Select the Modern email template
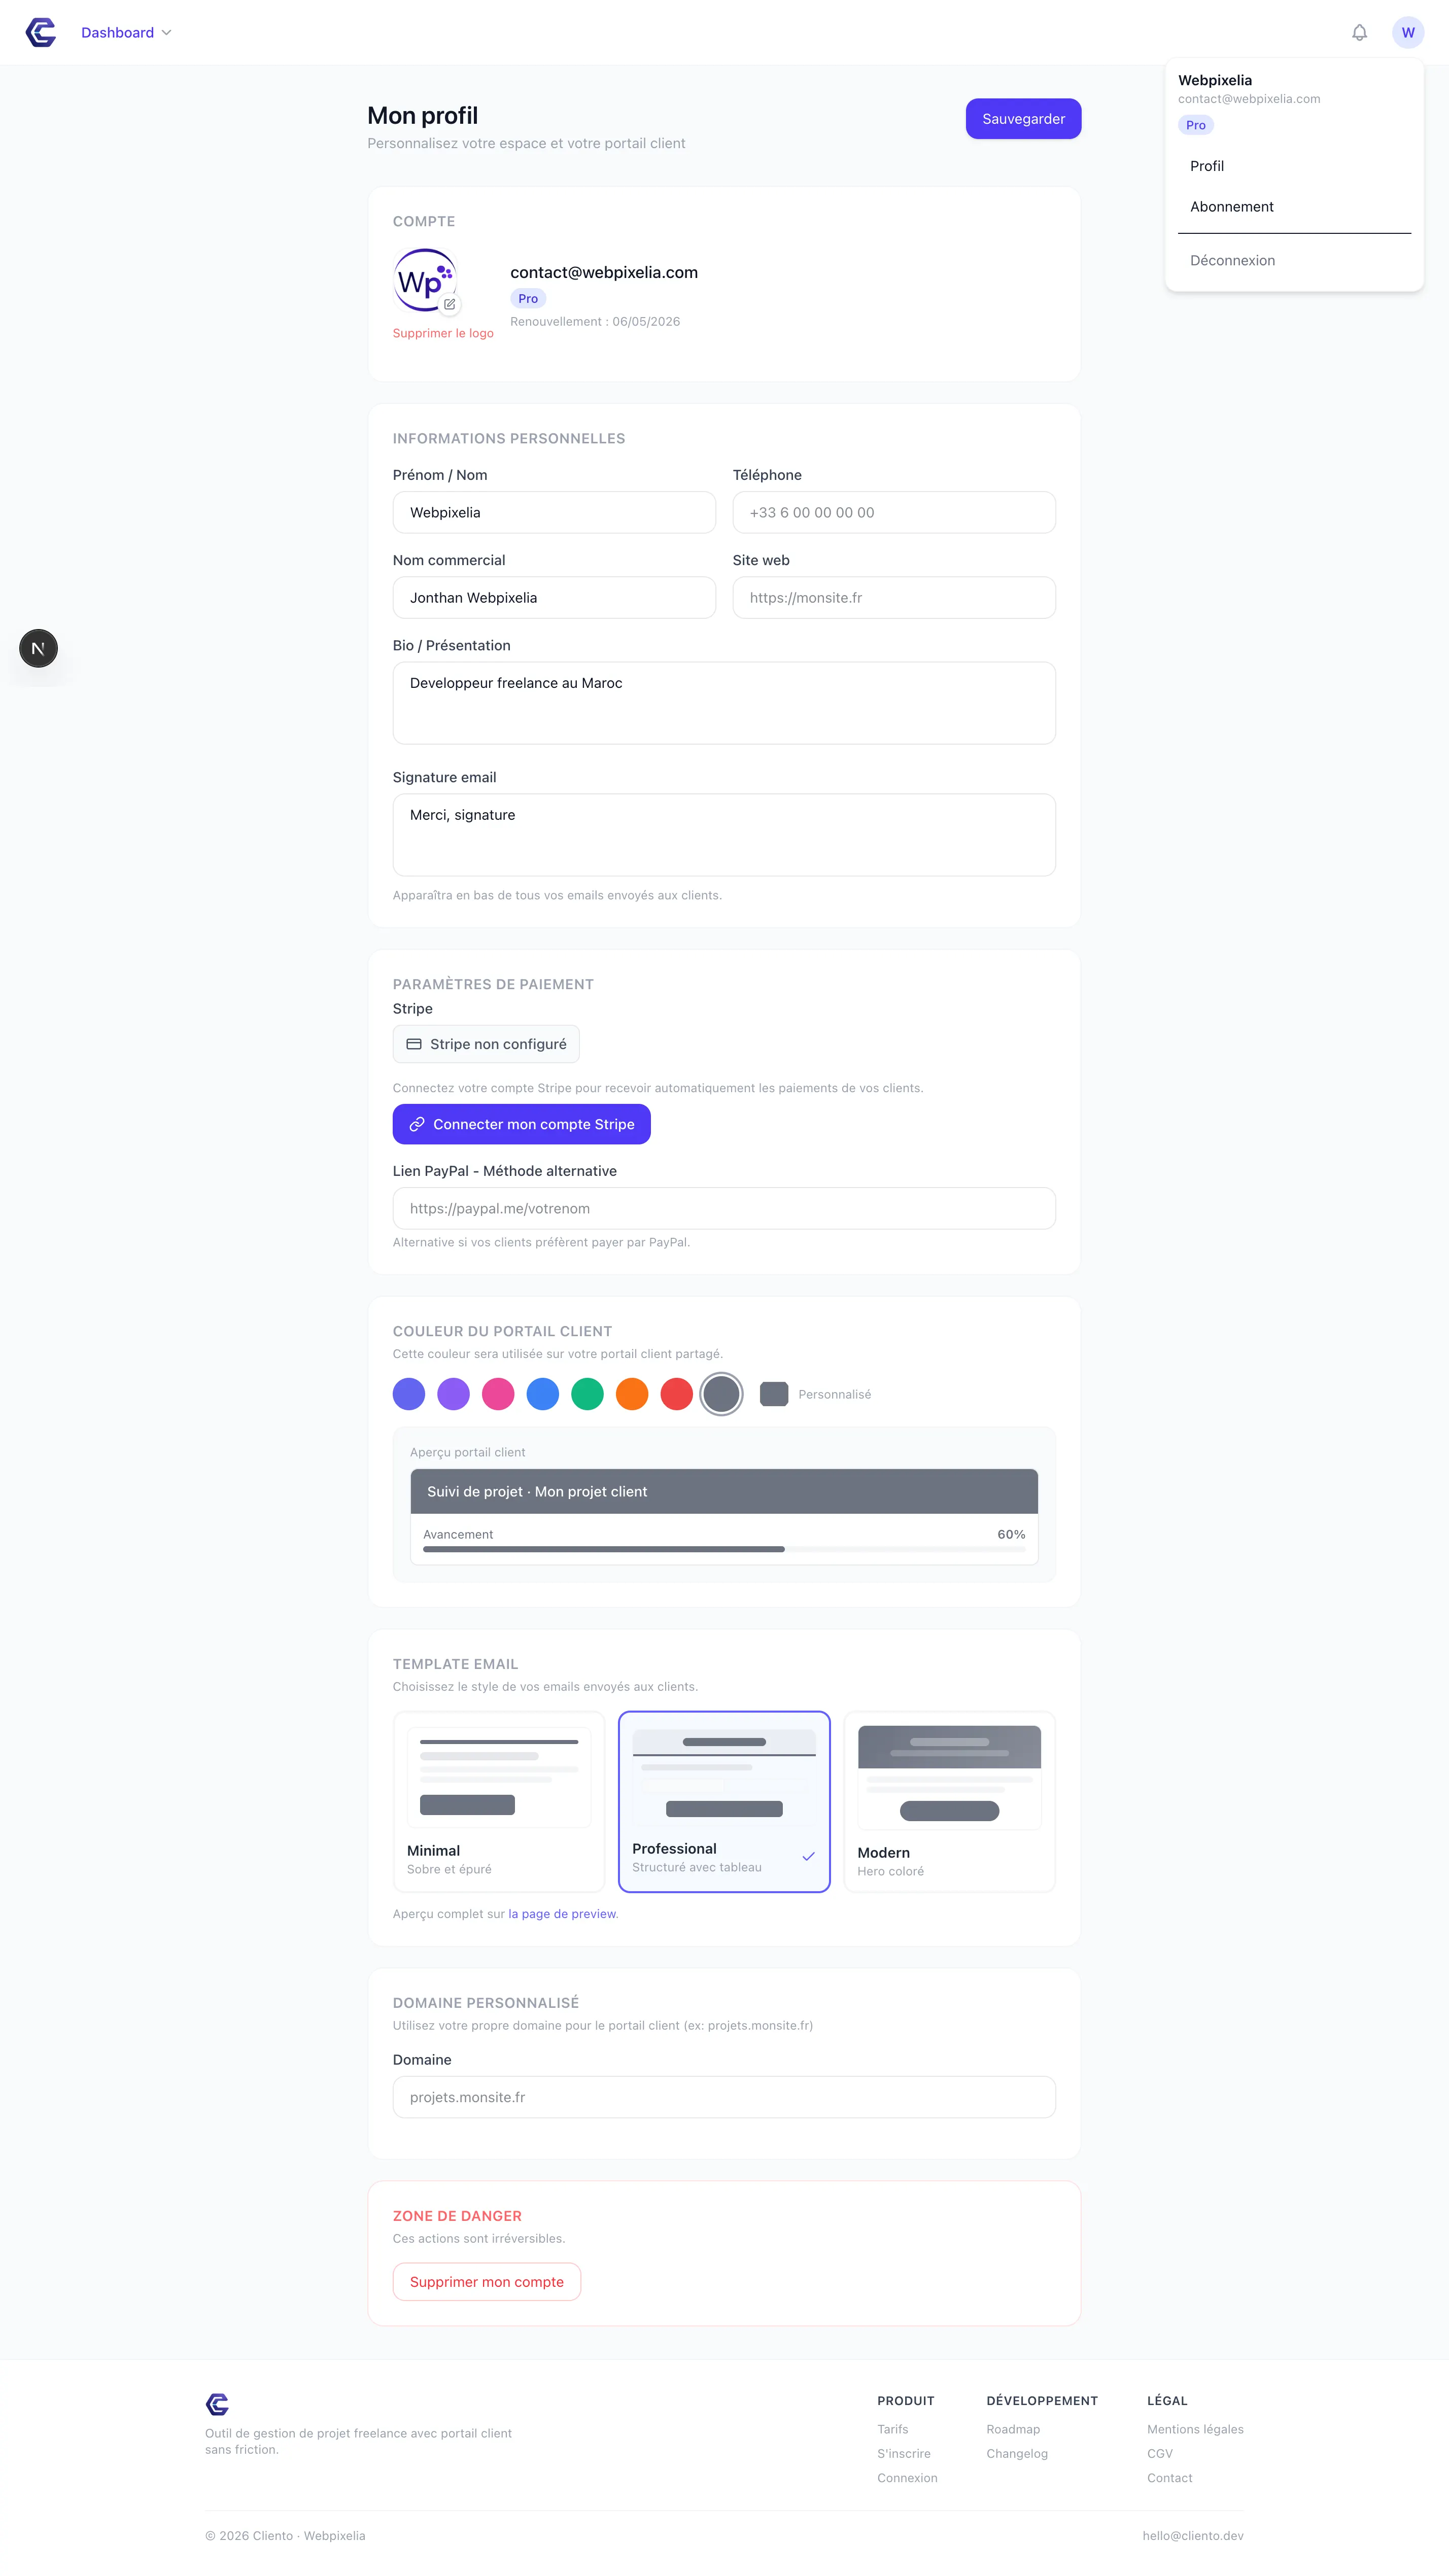 click(x=949, y=1801)
